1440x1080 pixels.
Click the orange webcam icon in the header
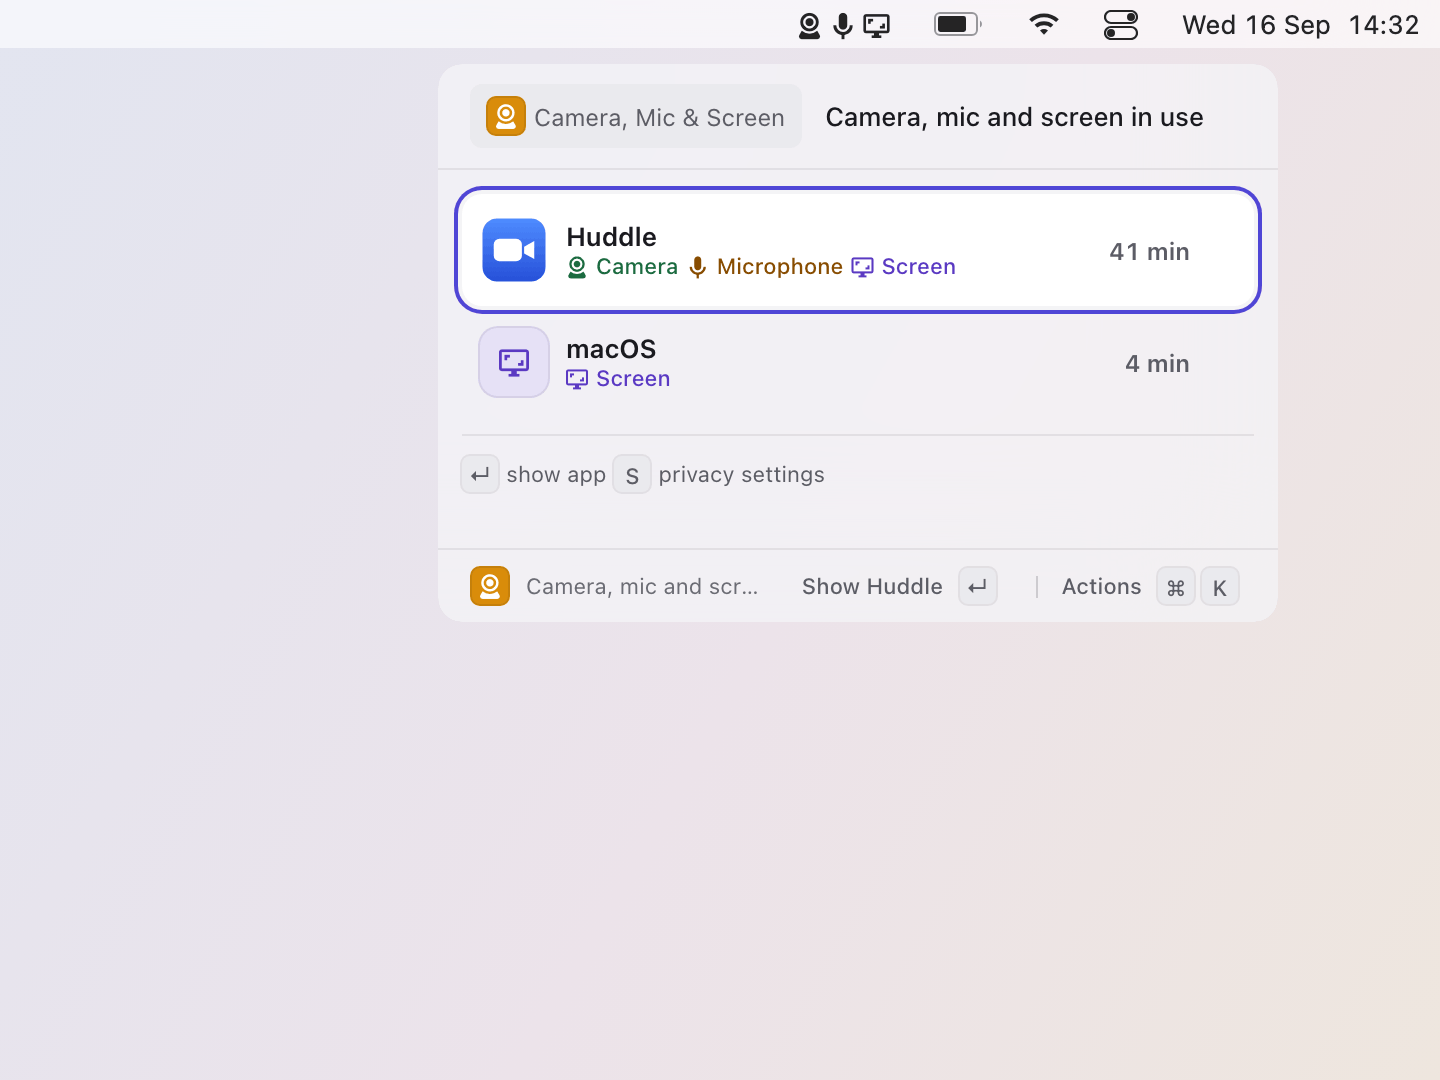coord(506,116)
